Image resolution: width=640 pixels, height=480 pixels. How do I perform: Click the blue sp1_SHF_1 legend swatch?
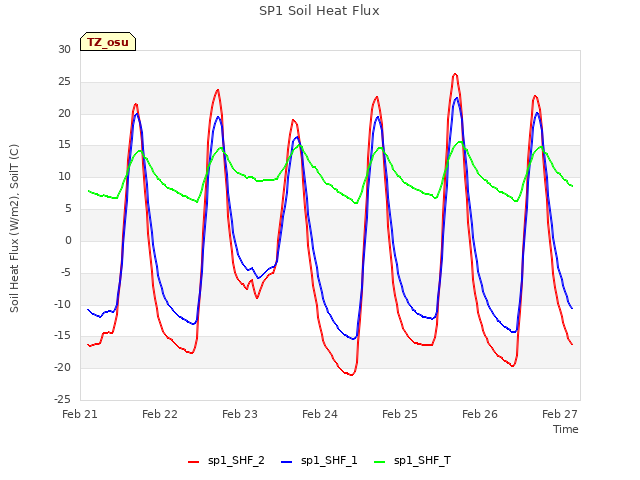pos(287,462)
